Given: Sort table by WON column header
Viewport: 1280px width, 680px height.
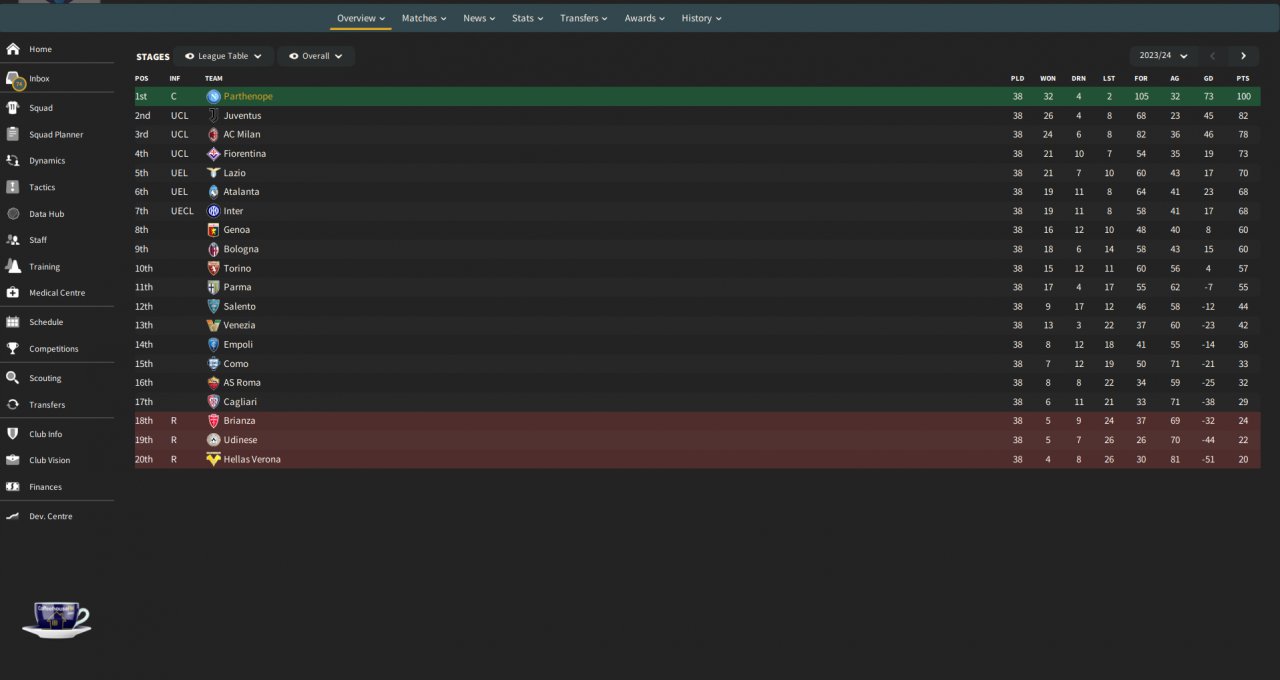Looking at the screenshot, I should (1048, 78).
